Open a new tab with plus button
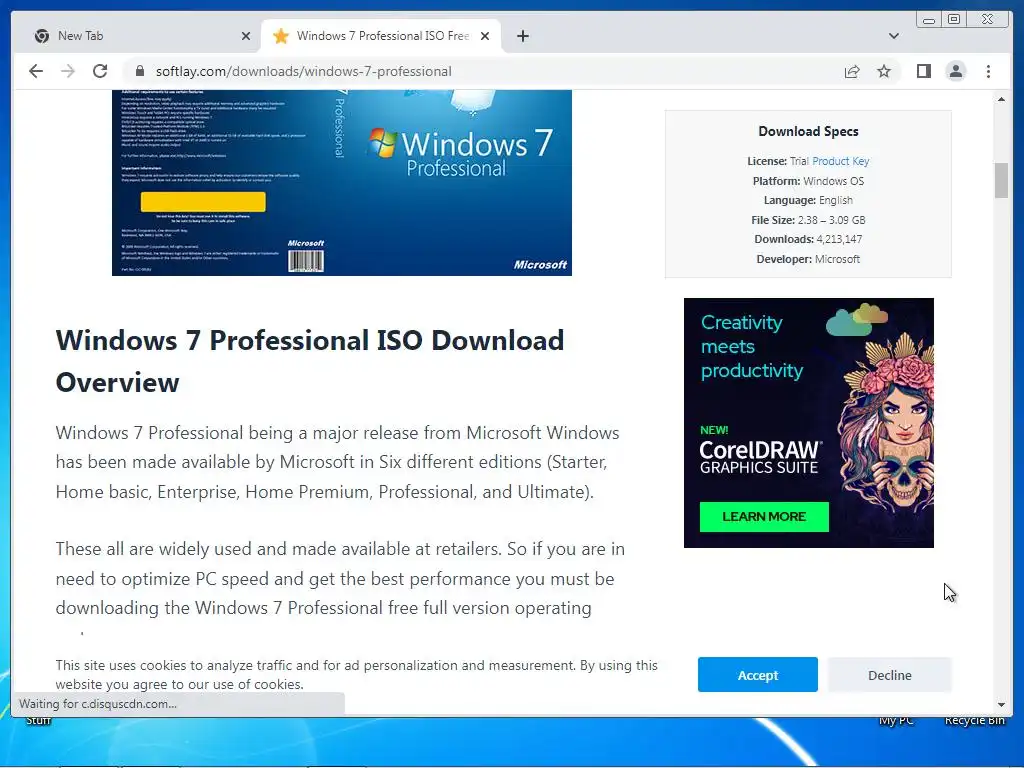The height and width of the screenshot is (768, 1024). tap(522, 36)
